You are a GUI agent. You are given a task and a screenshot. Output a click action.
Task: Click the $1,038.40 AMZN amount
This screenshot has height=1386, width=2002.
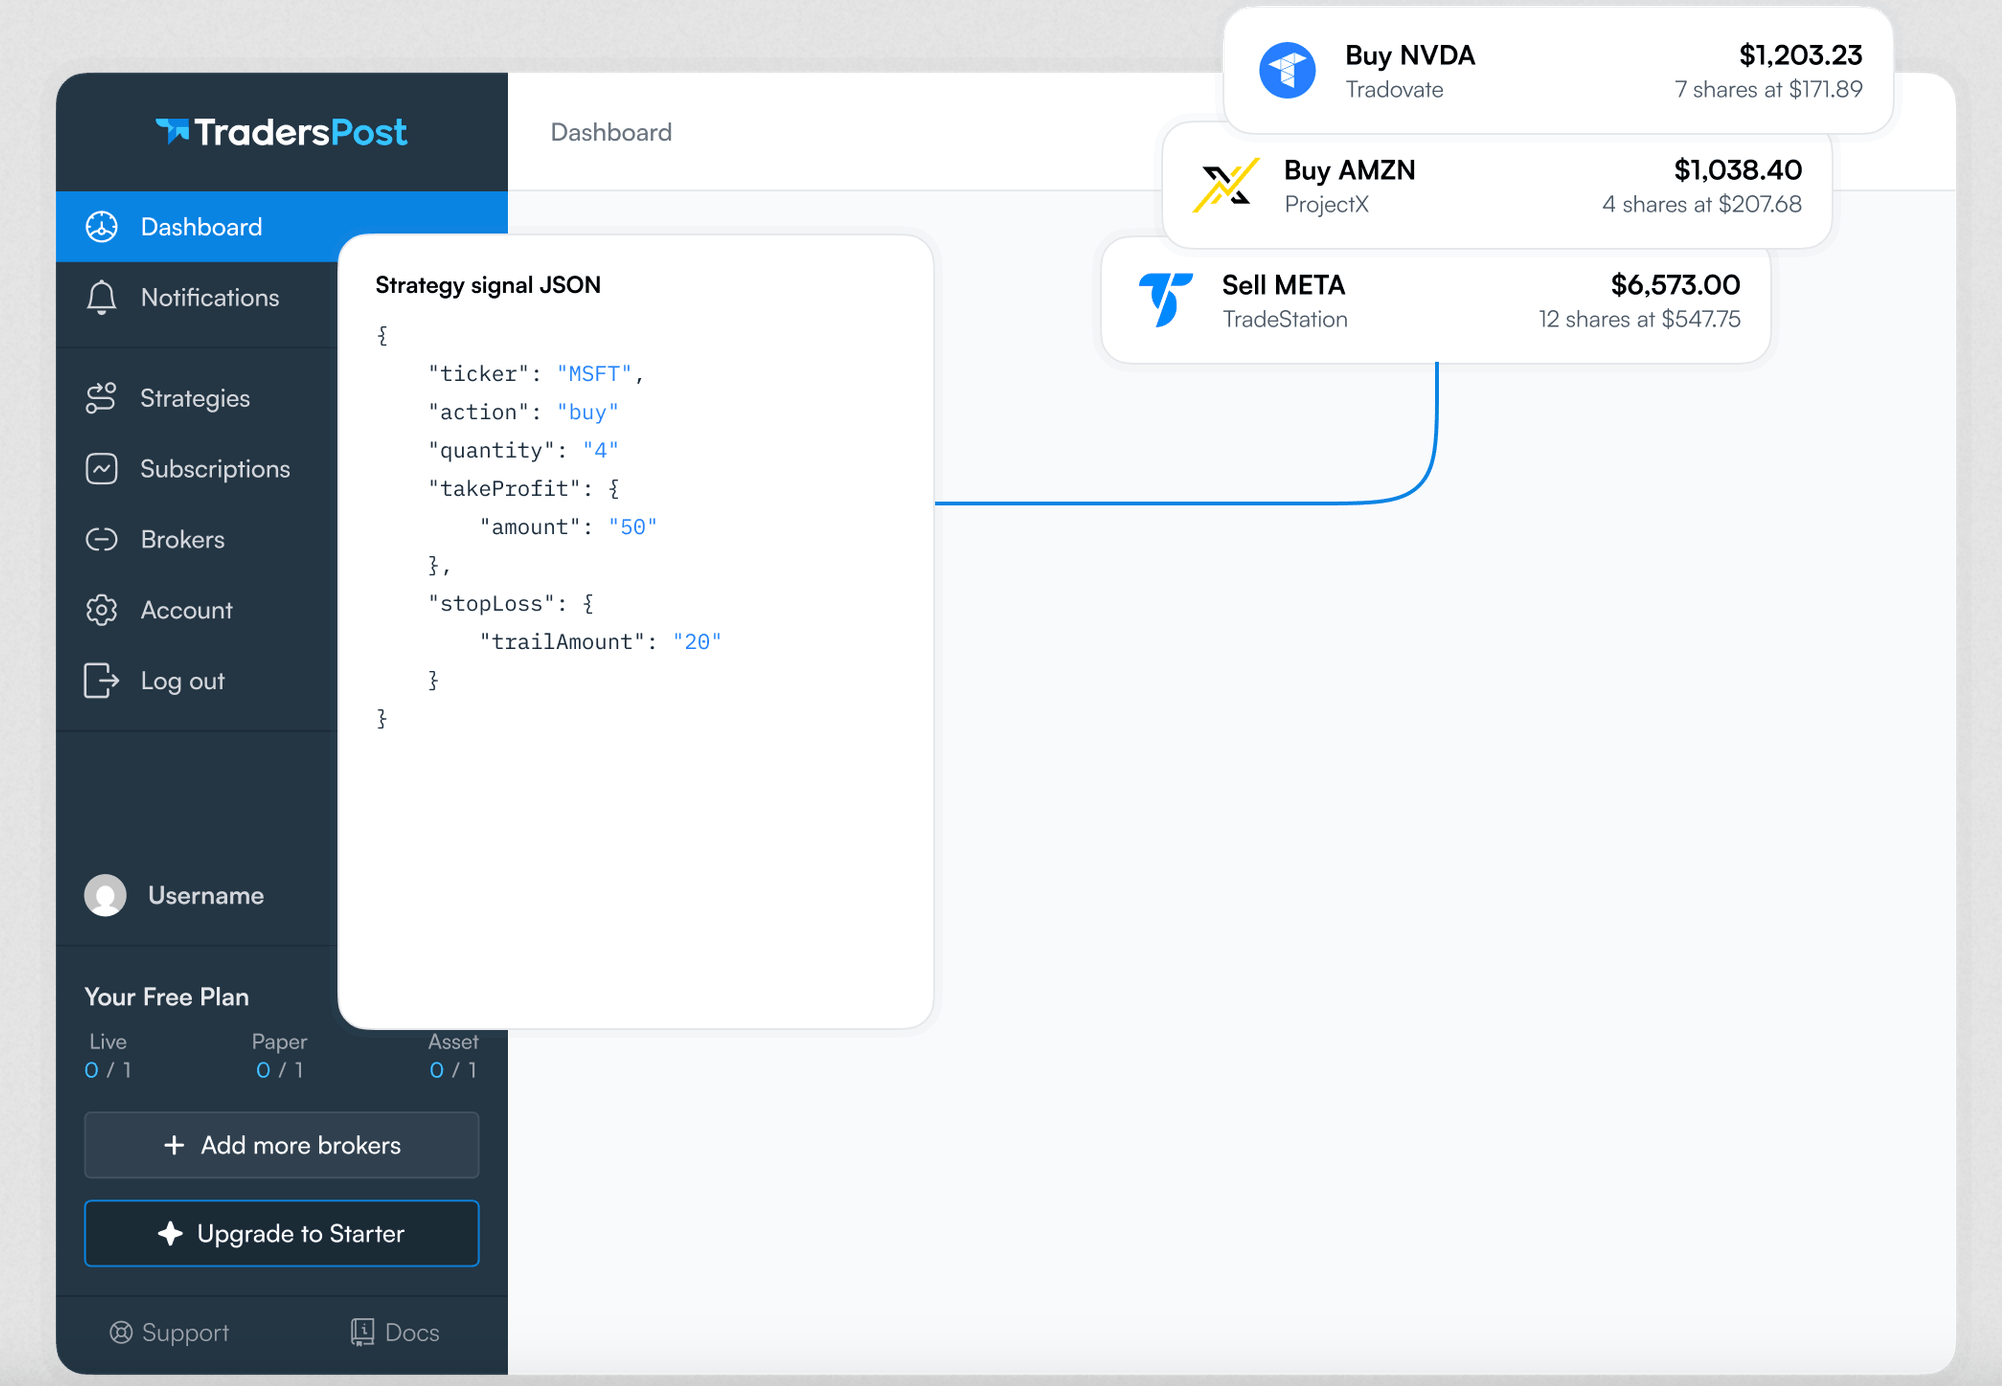click(1738, 170)
